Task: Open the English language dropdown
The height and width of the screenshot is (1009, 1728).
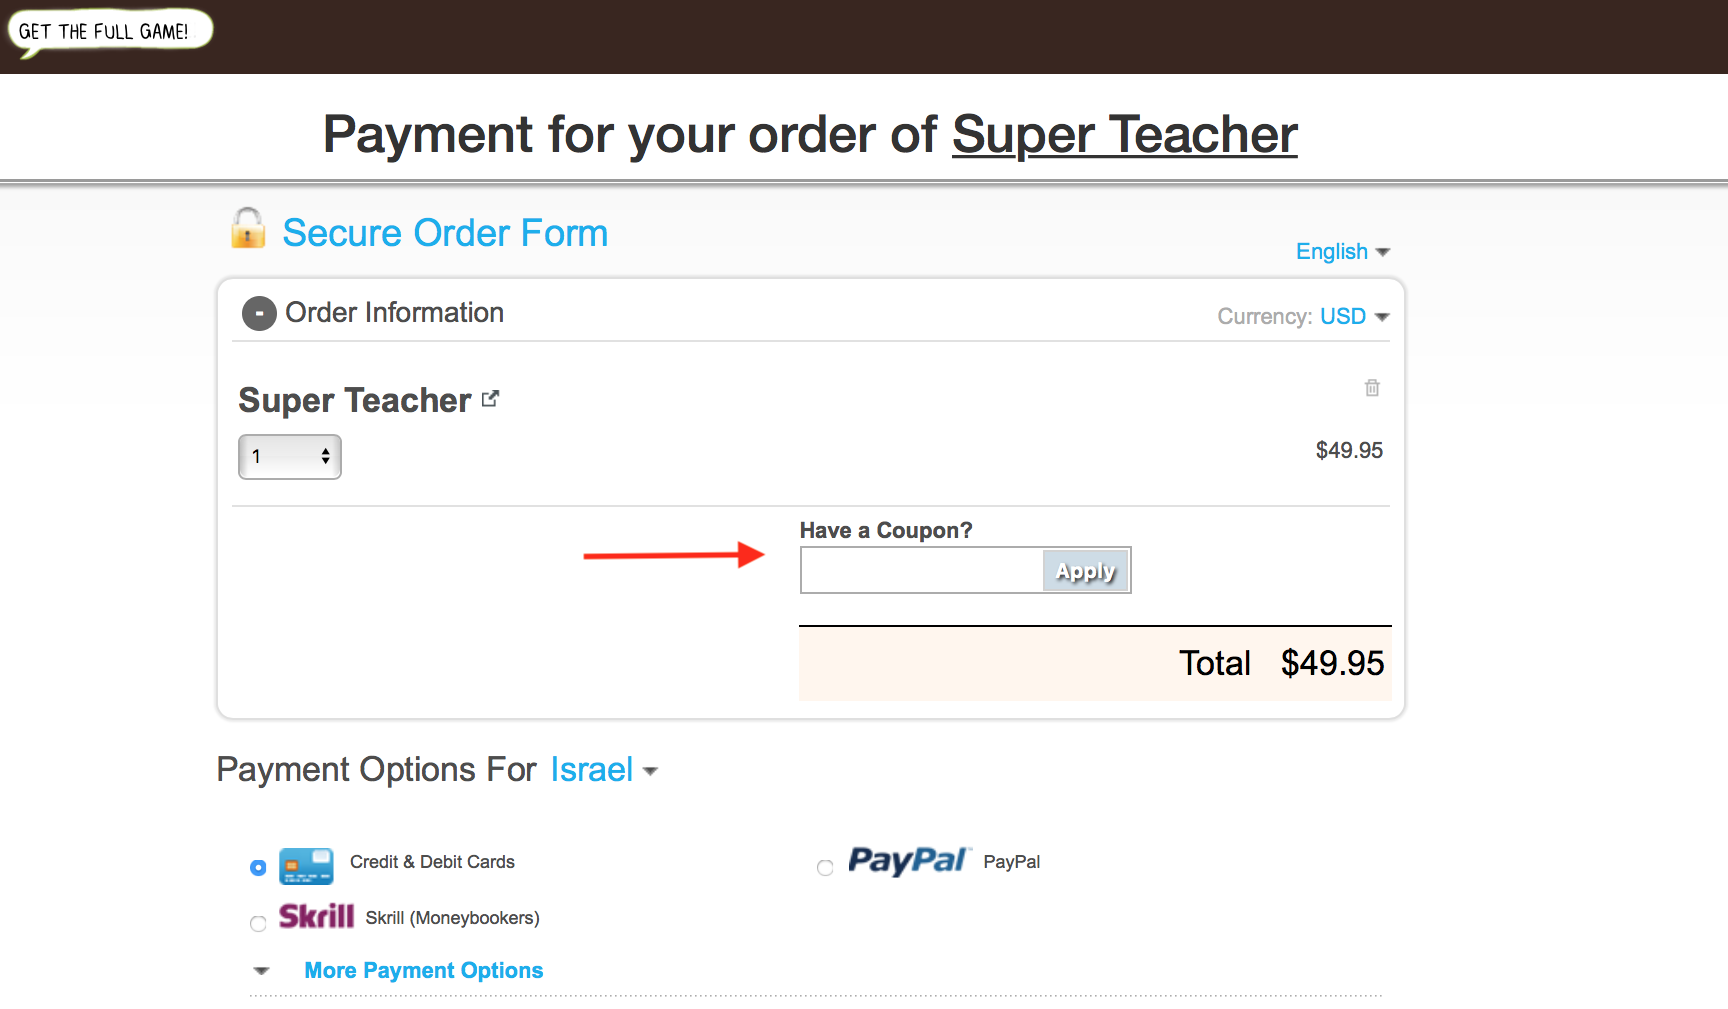Action: [1343, 252]
